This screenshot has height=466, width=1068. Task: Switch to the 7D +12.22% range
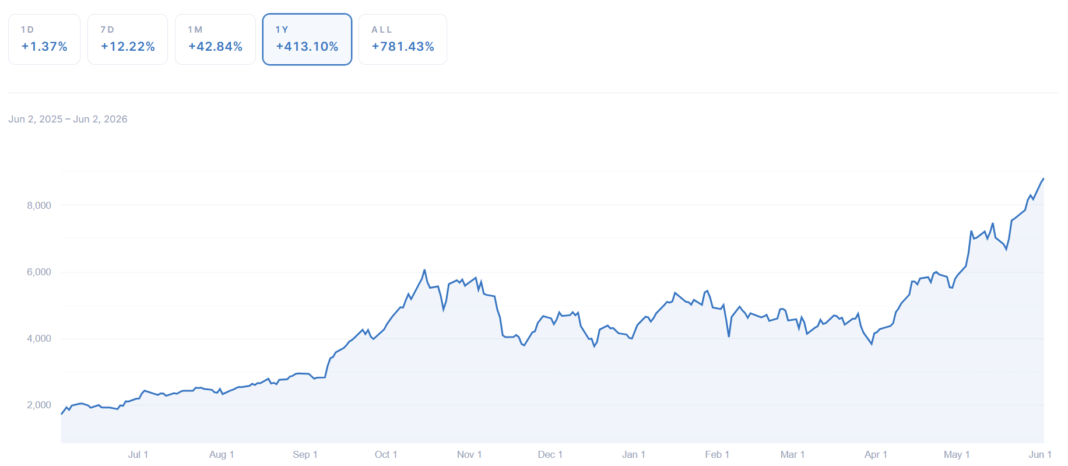pos(127,40)
